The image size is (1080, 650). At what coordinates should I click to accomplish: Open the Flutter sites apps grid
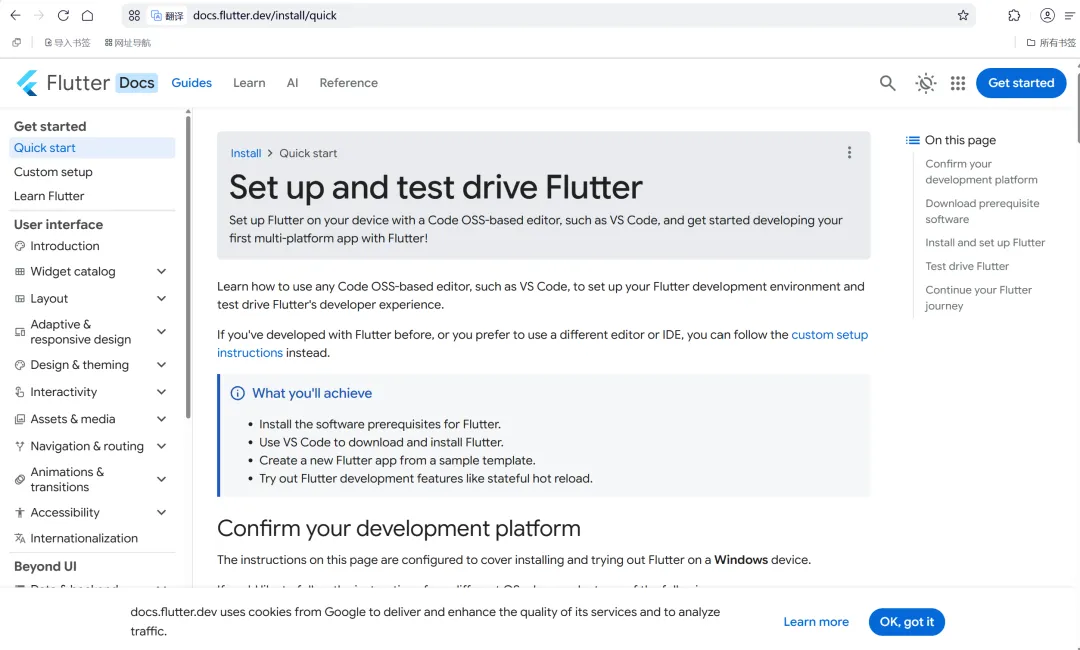coord(957,83)
